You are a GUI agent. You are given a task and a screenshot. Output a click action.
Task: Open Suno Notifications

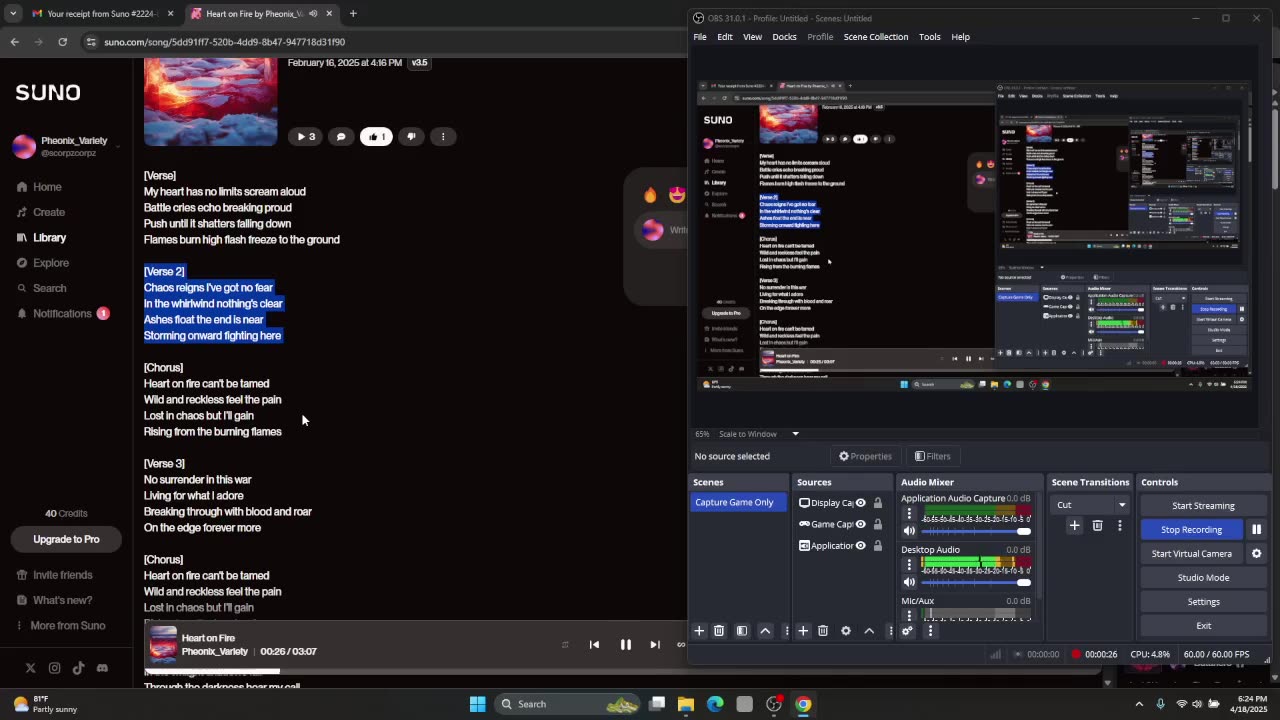point(62,313)
